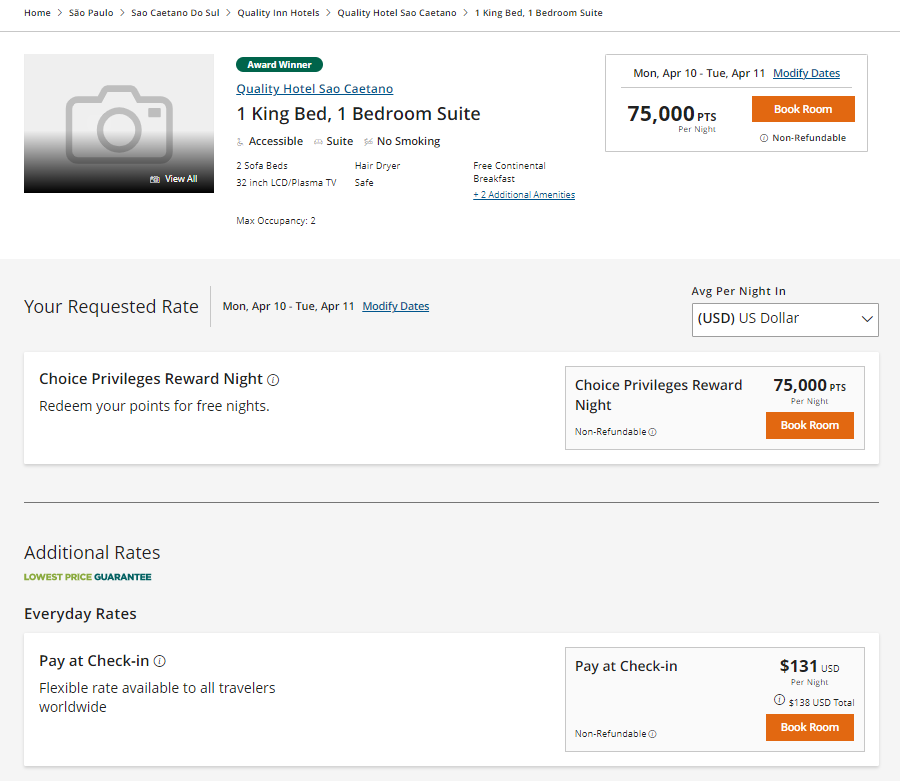Open the room photo placeholder thumbnail
900x781 pixels.
tap(119, 123)
